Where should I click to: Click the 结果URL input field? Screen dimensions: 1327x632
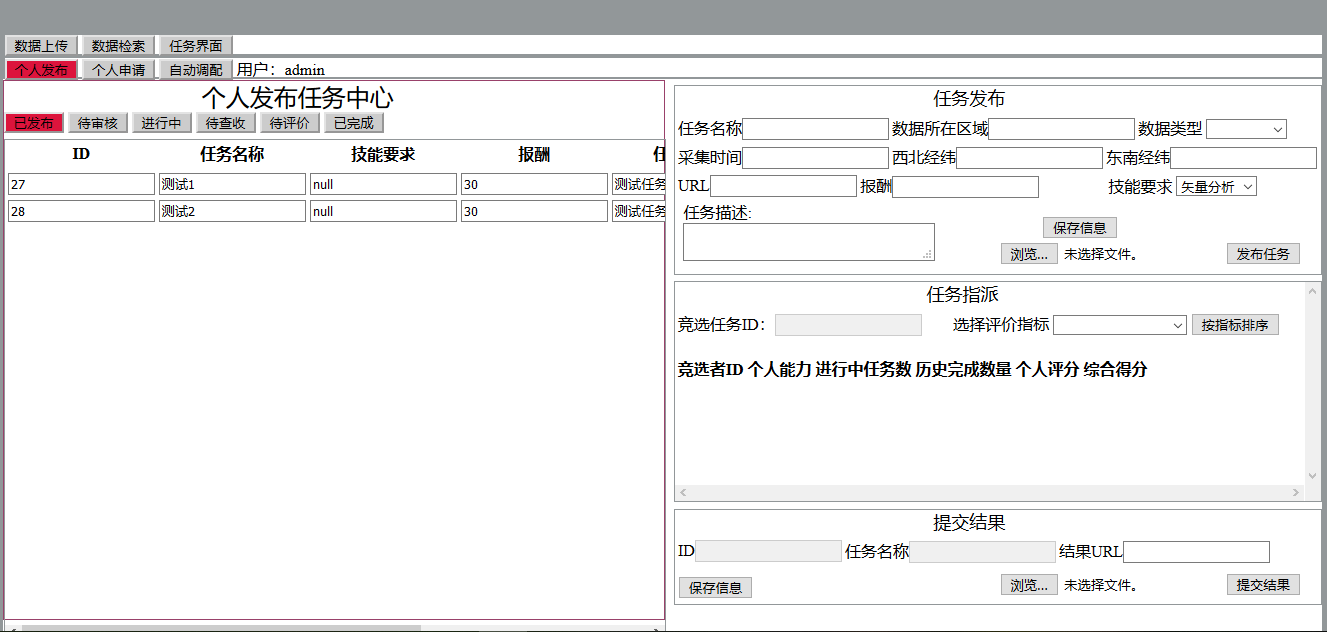(1196, 552)
